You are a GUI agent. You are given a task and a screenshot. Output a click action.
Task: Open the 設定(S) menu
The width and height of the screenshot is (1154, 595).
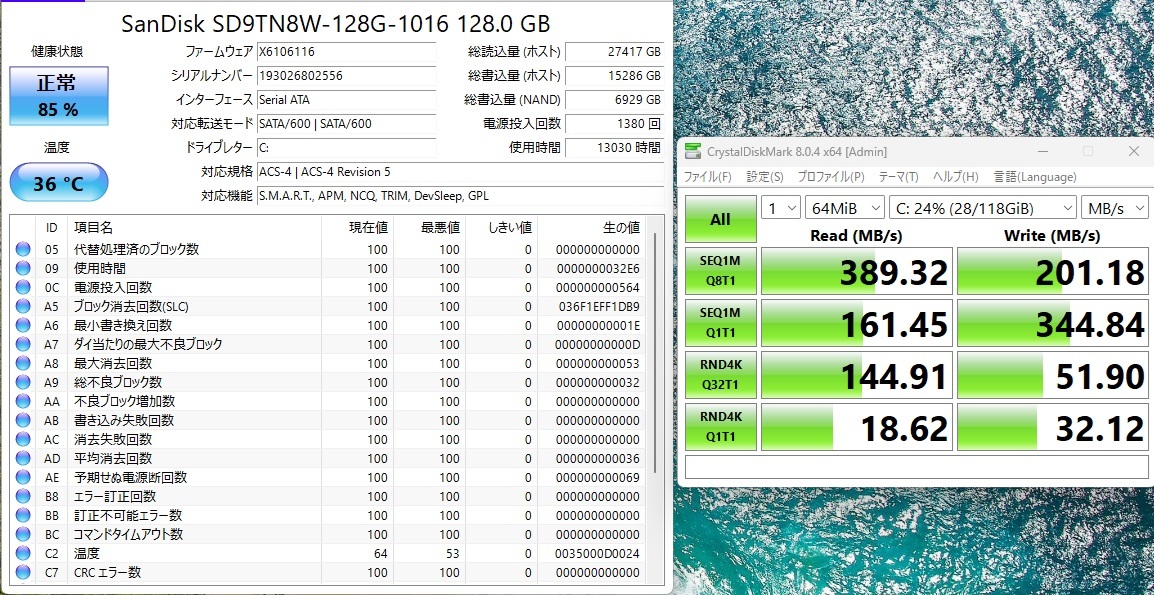click(x=765, y=177)
